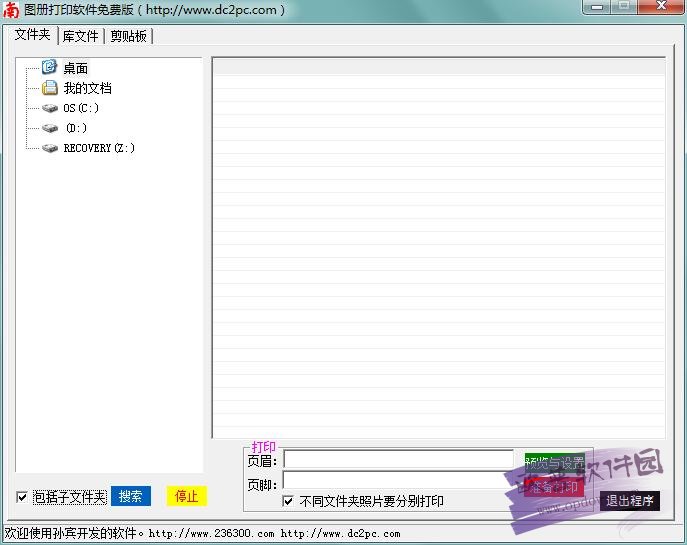Select 我的文档 in the folder tree
This screenshot has width=687, height=545.
coord(87,88)
